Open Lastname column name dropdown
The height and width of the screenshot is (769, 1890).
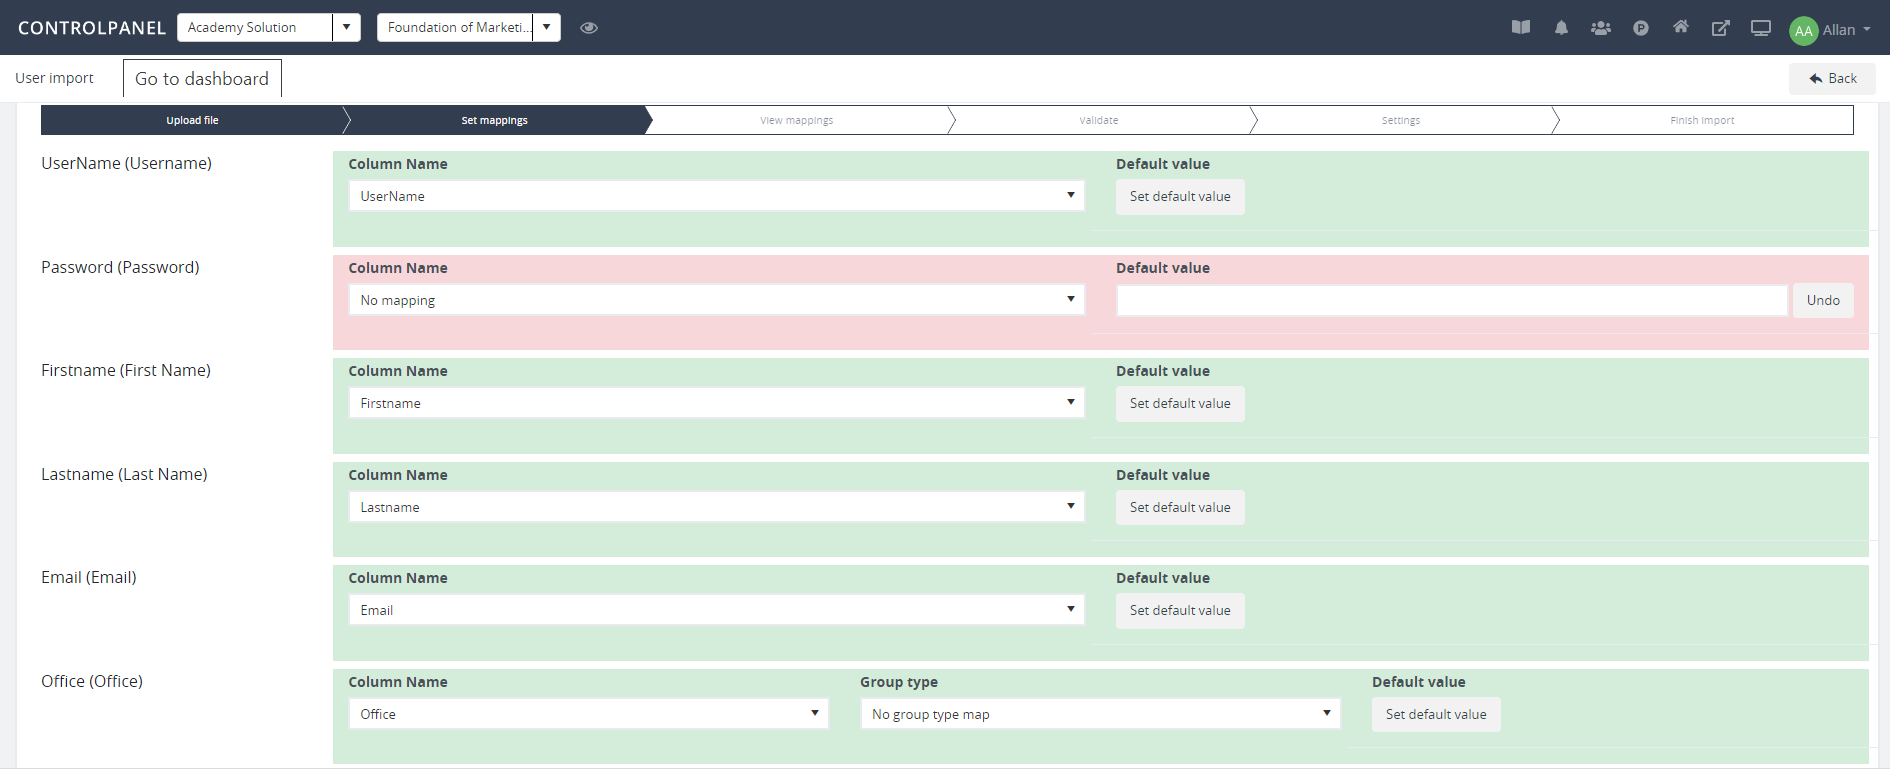coord(716,507)
